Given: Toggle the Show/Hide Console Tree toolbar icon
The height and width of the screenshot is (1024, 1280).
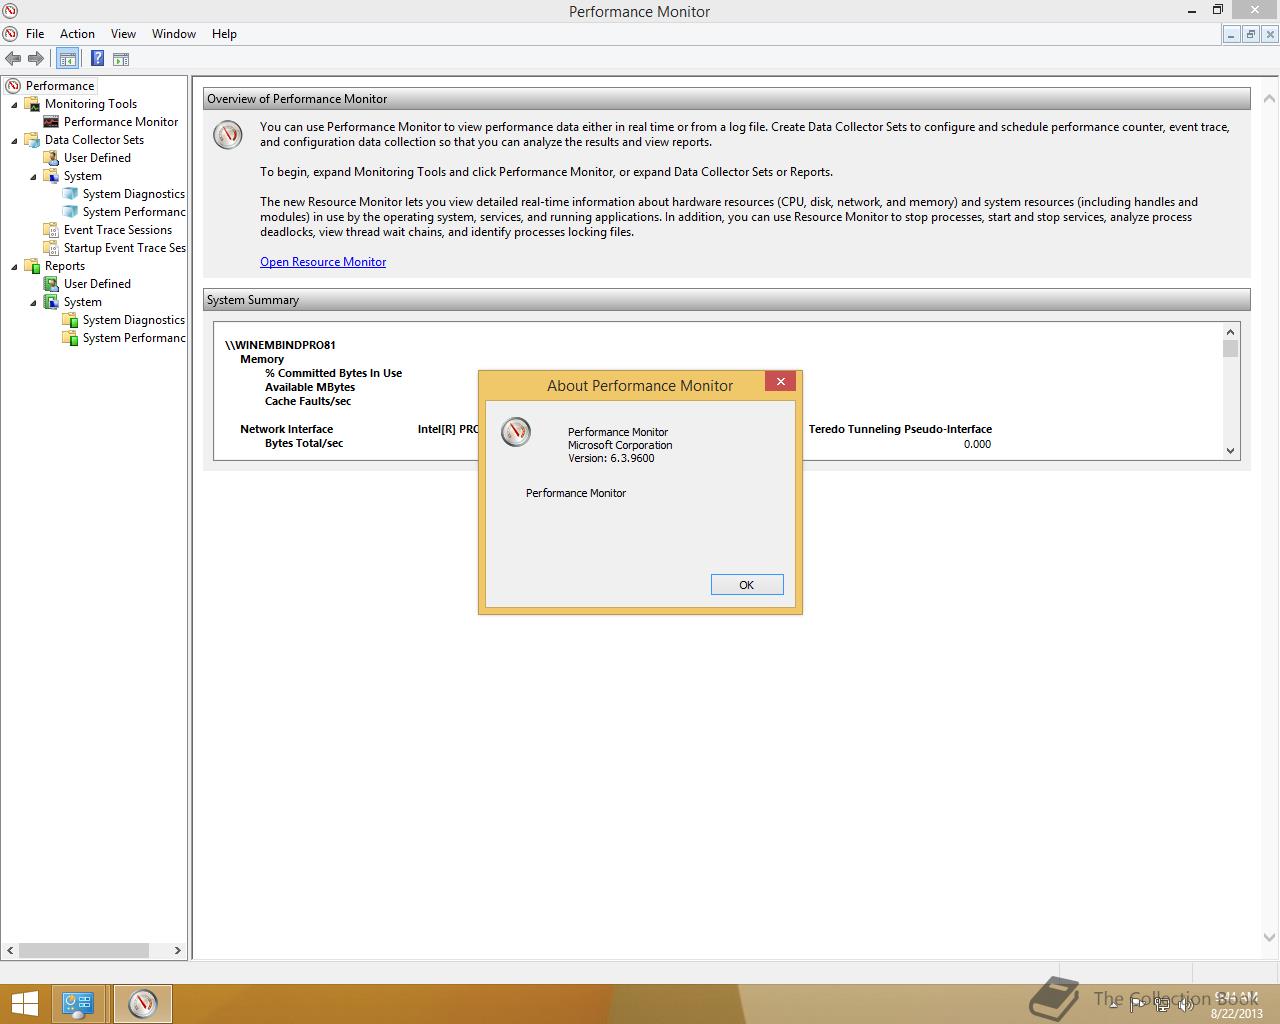Looking at the screenshot, I should click(67, 59).
